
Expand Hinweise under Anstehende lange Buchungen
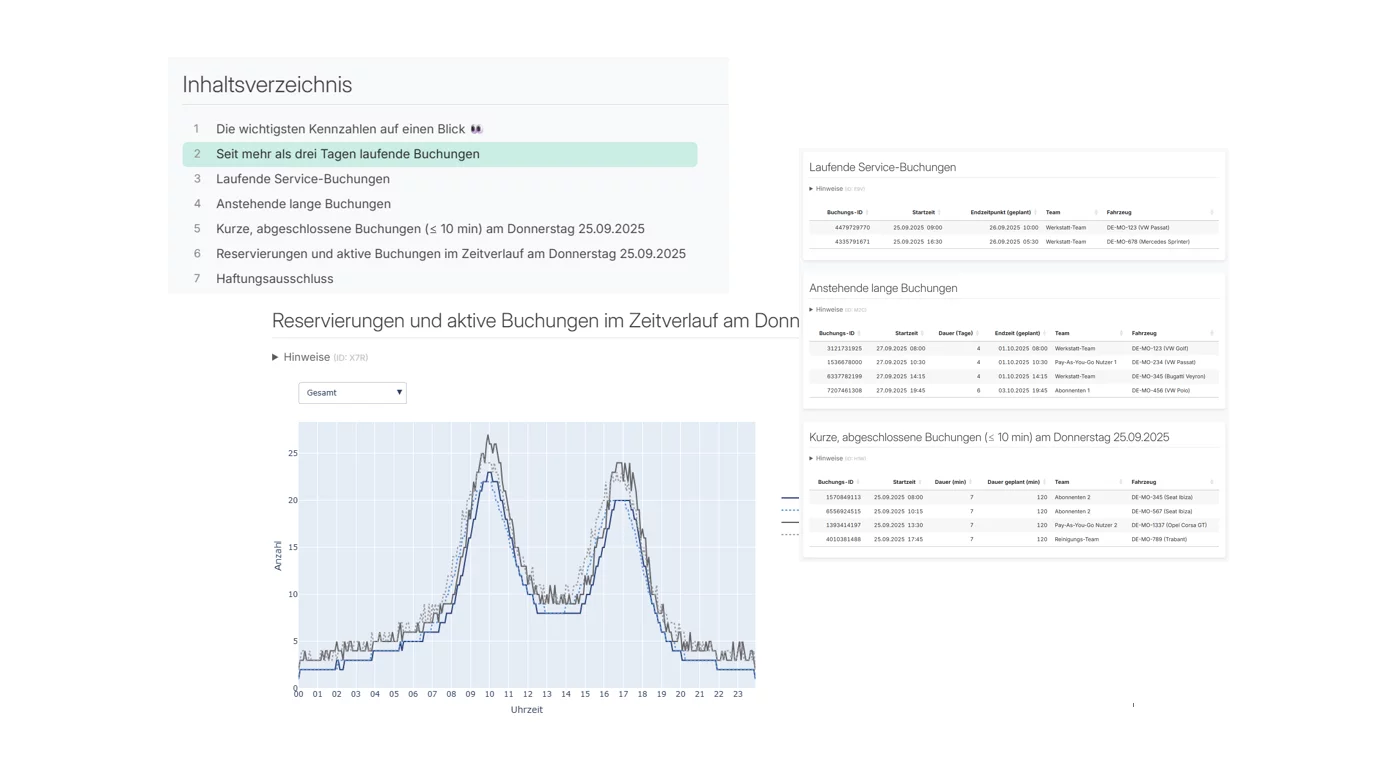(x=829, y=310)
